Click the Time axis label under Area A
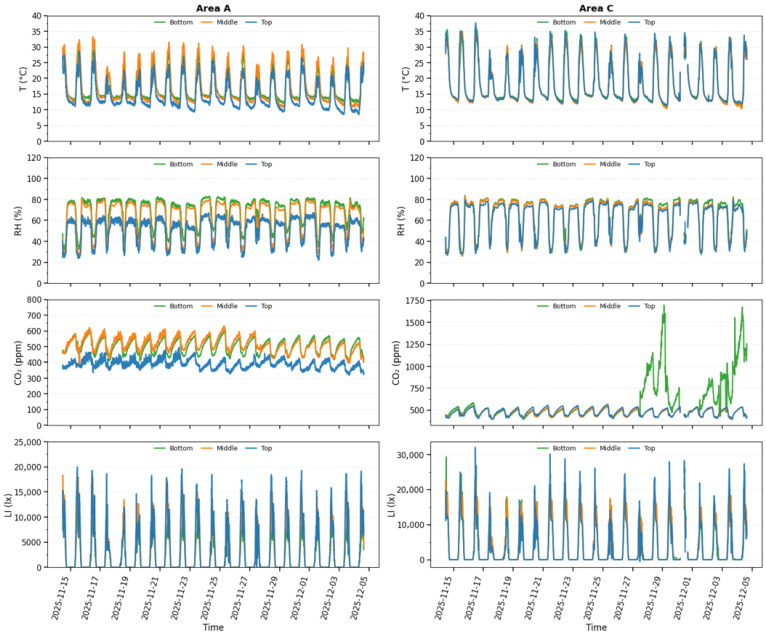 pos(213,627)
